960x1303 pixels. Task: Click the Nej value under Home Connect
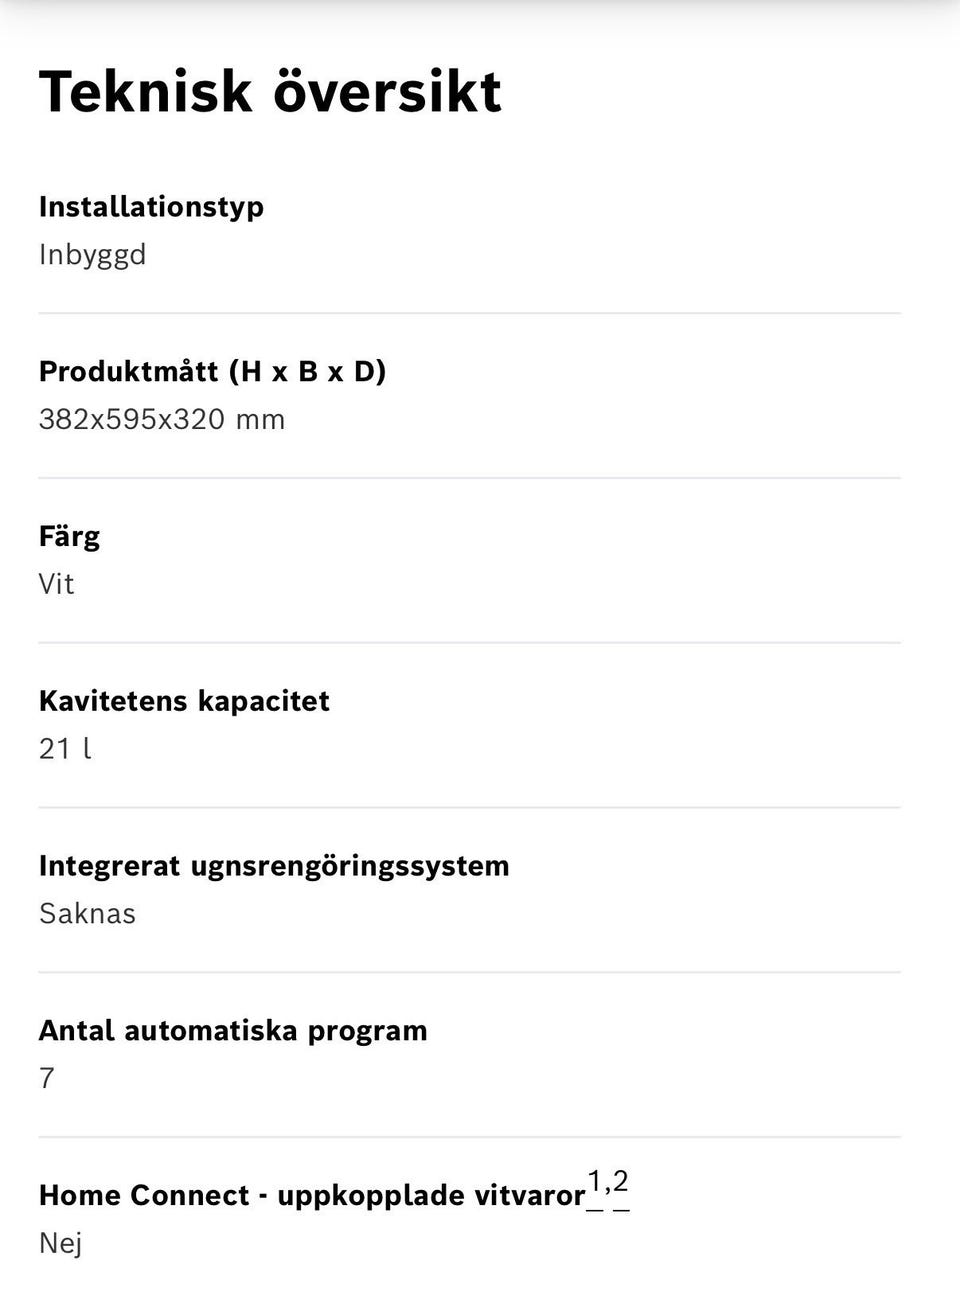[60, 1243]
